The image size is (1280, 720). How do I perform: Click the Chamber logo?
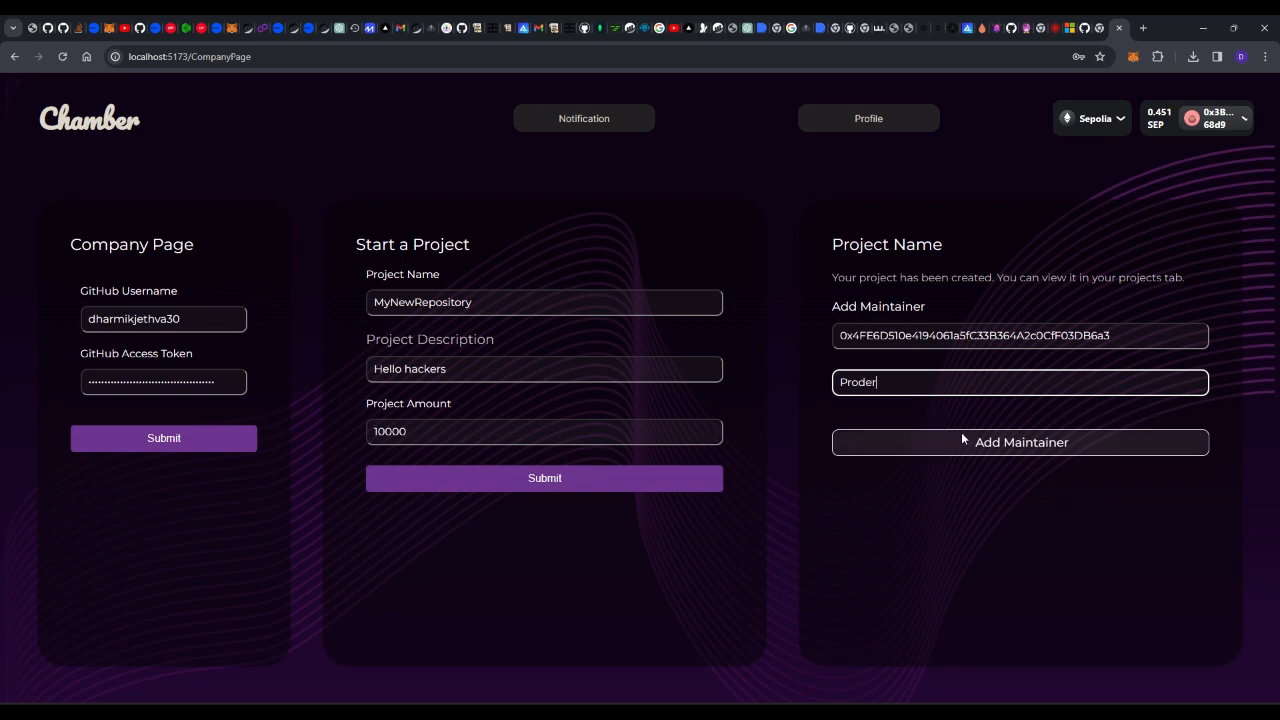[90, 118]
